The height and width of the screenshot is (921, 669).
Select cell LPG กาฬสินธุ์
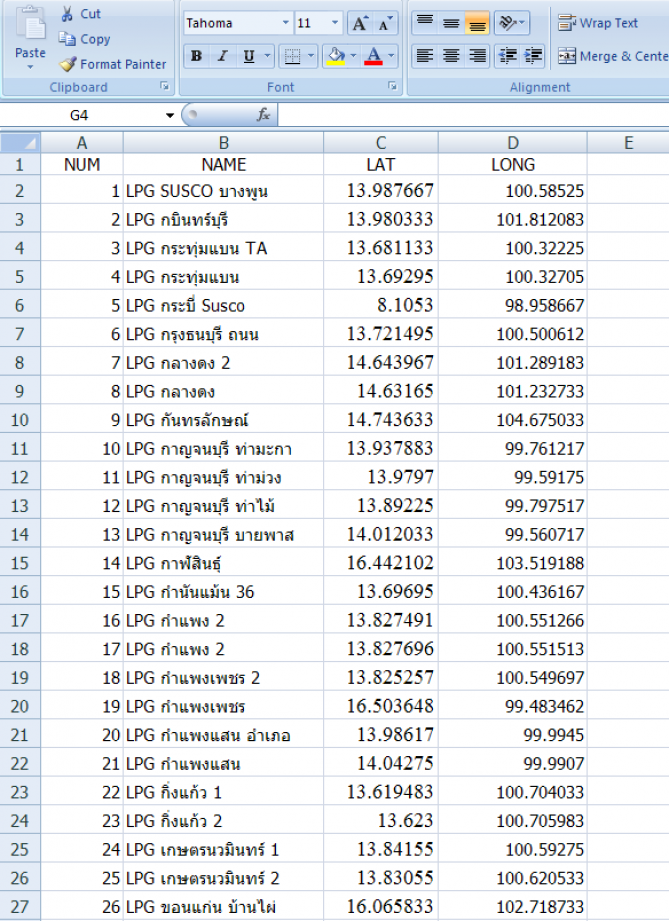pyautogui.click(x=223, y=563)
